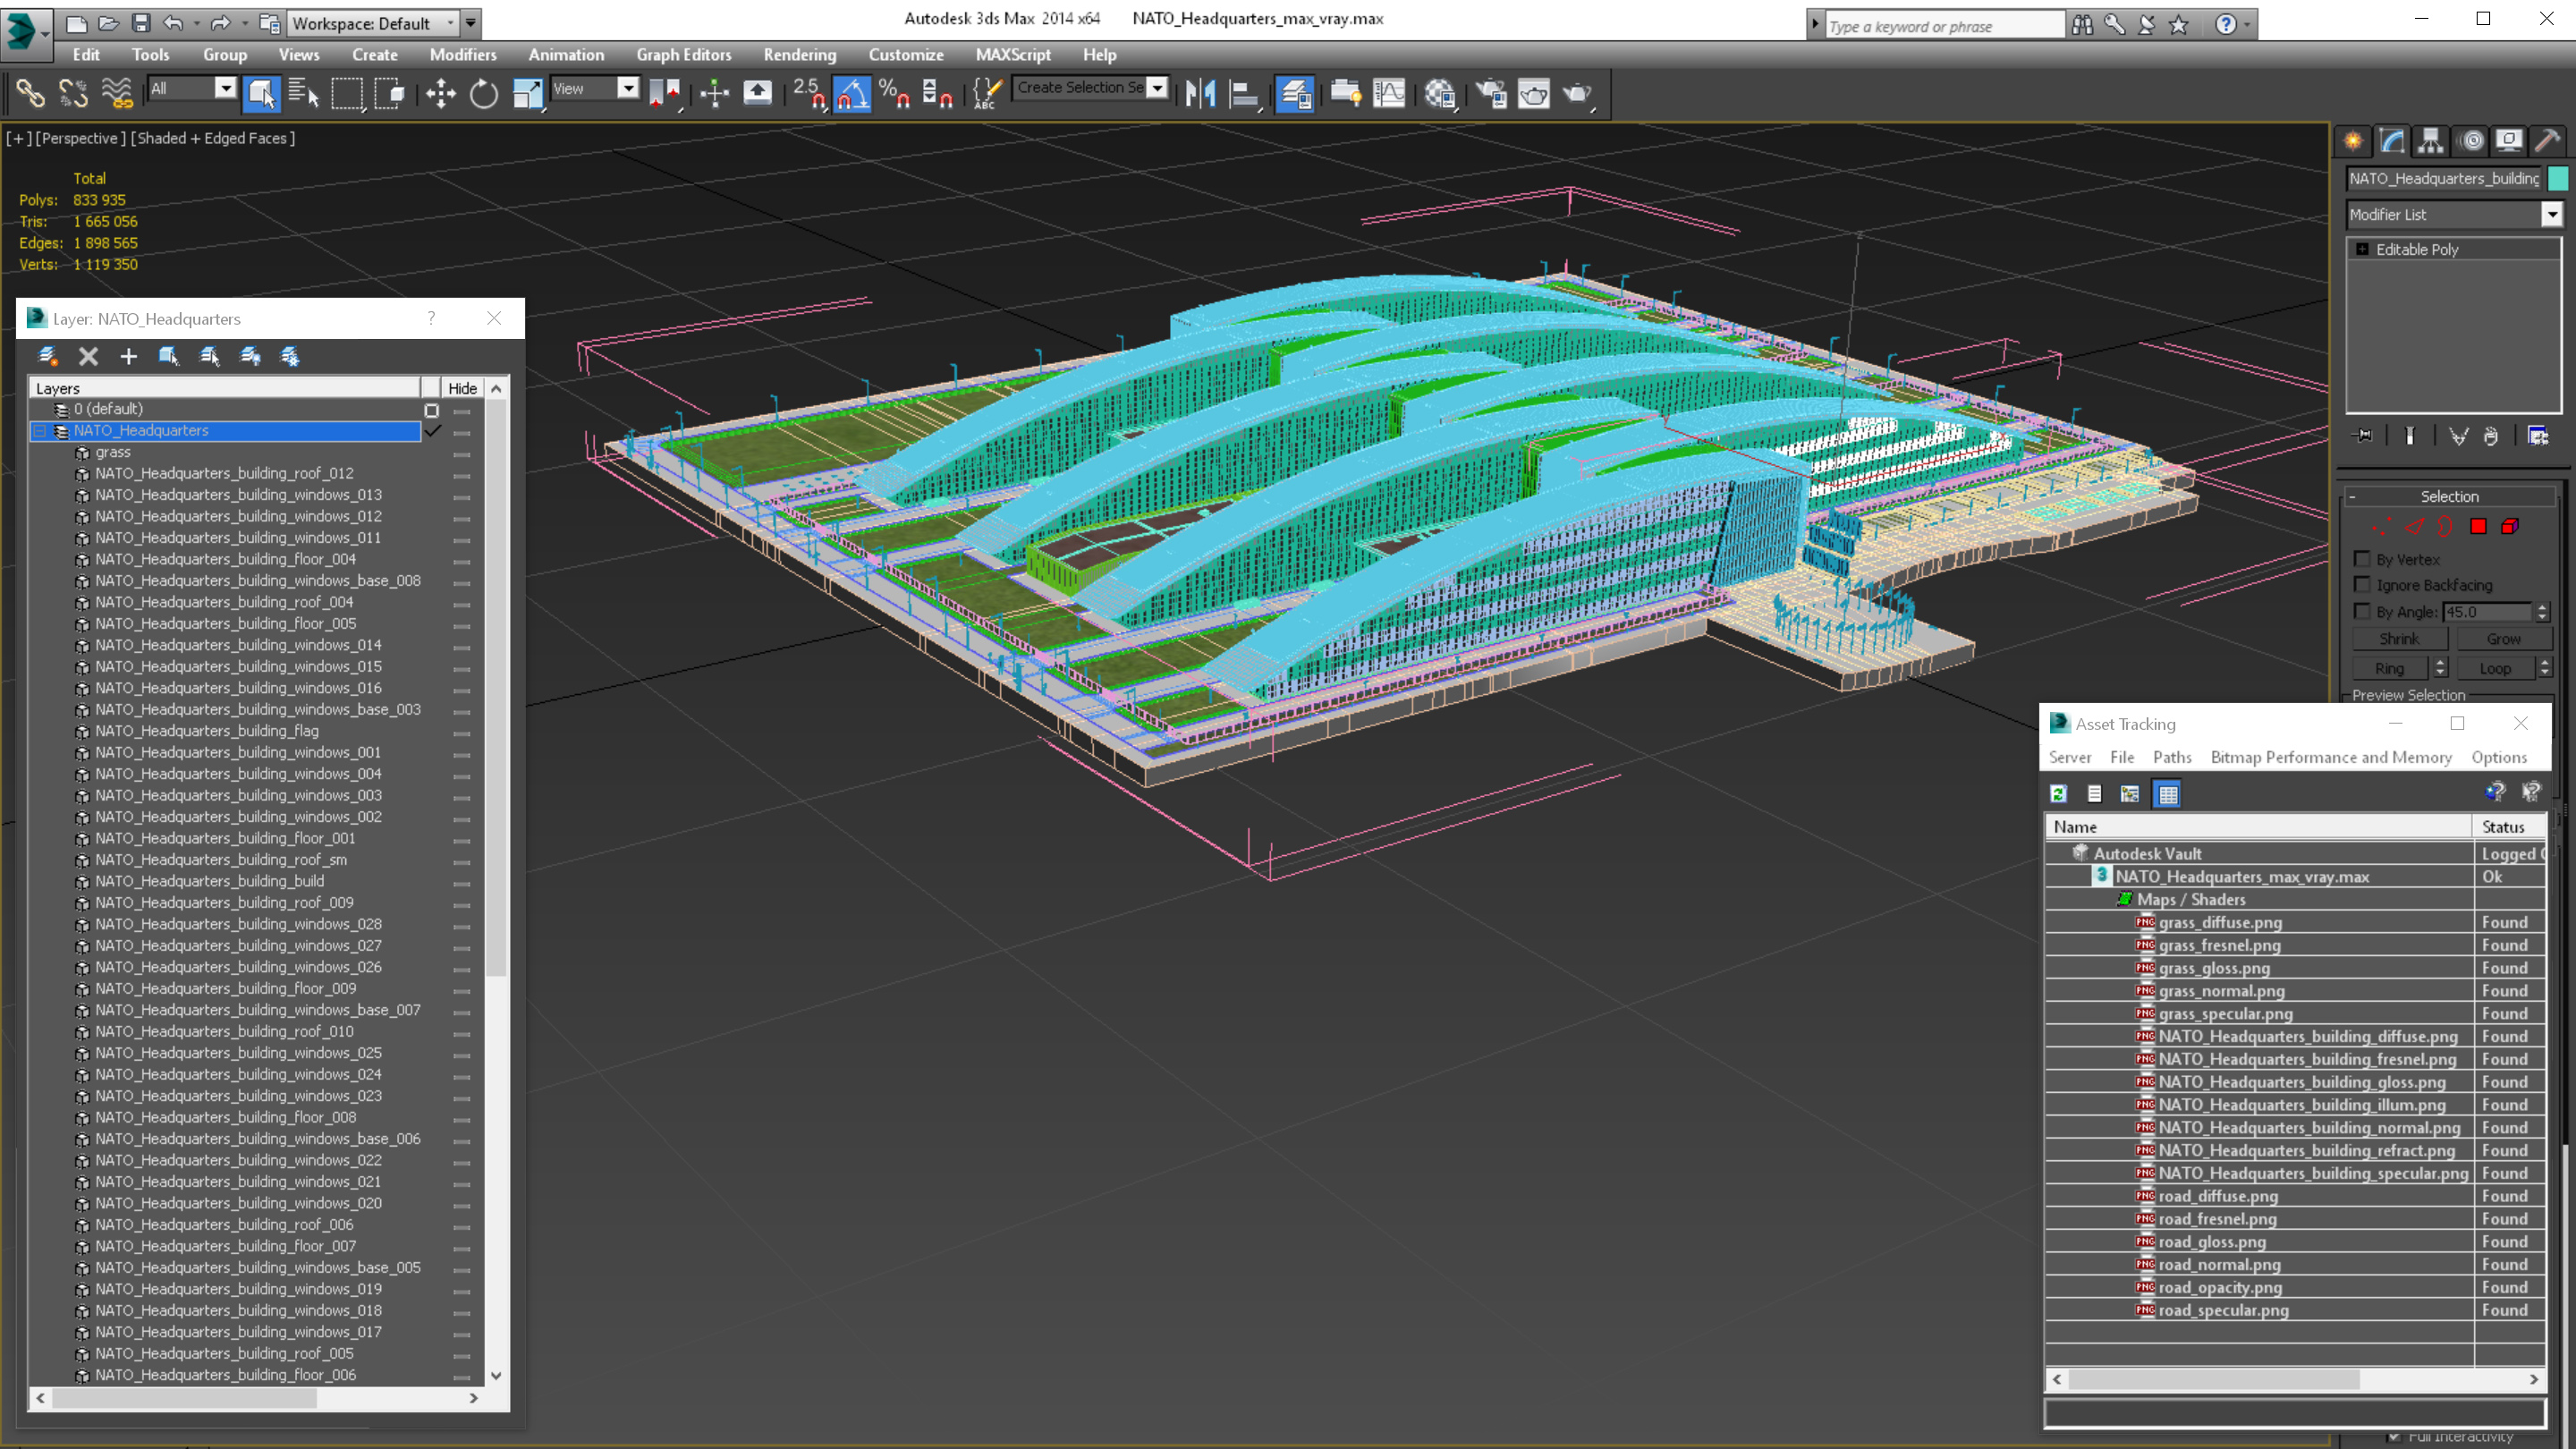
Task: Open Create Selection Set dropdown
Action: (x=1157, y=88)
